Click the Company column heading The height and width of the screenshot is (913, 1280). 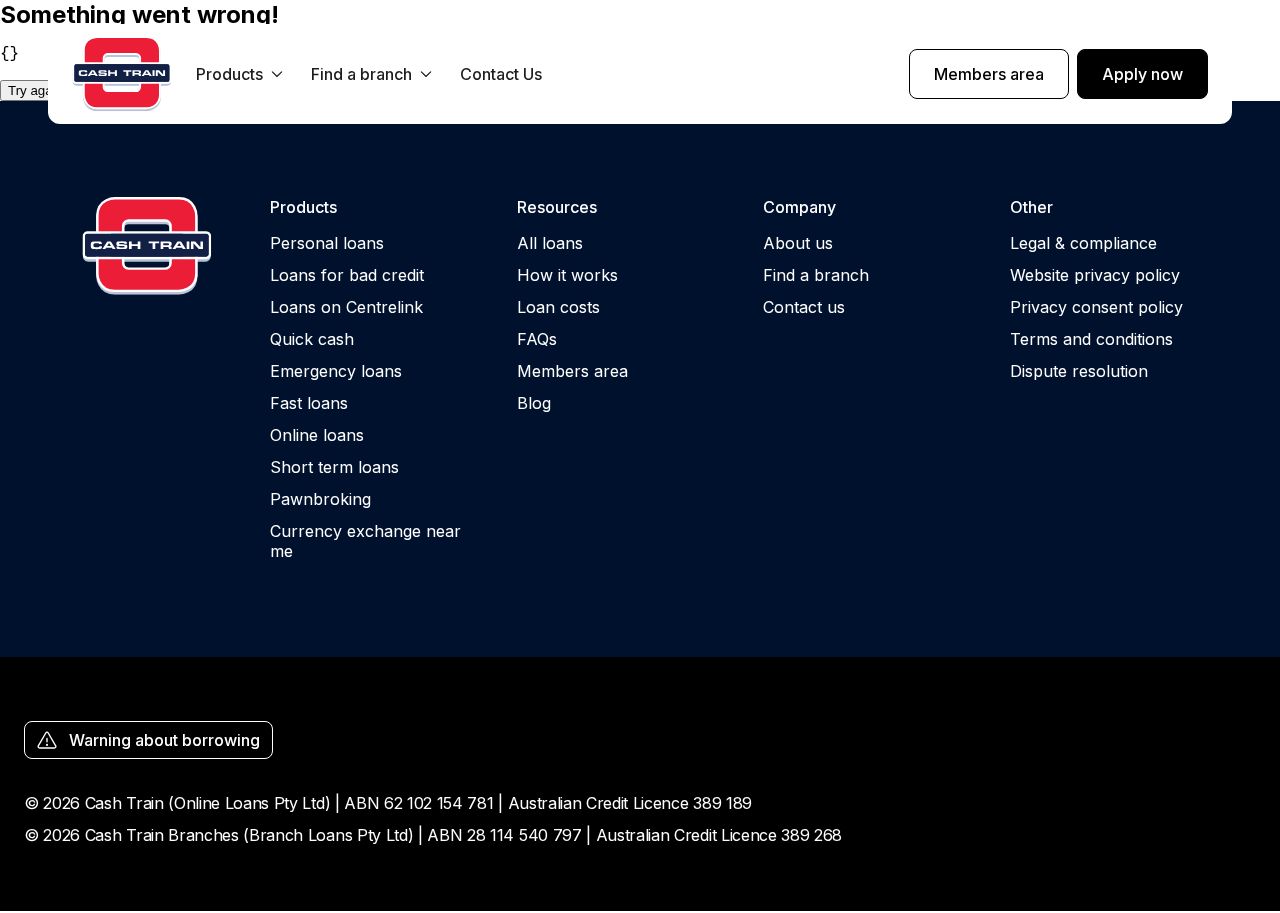(x=799, y=207)
